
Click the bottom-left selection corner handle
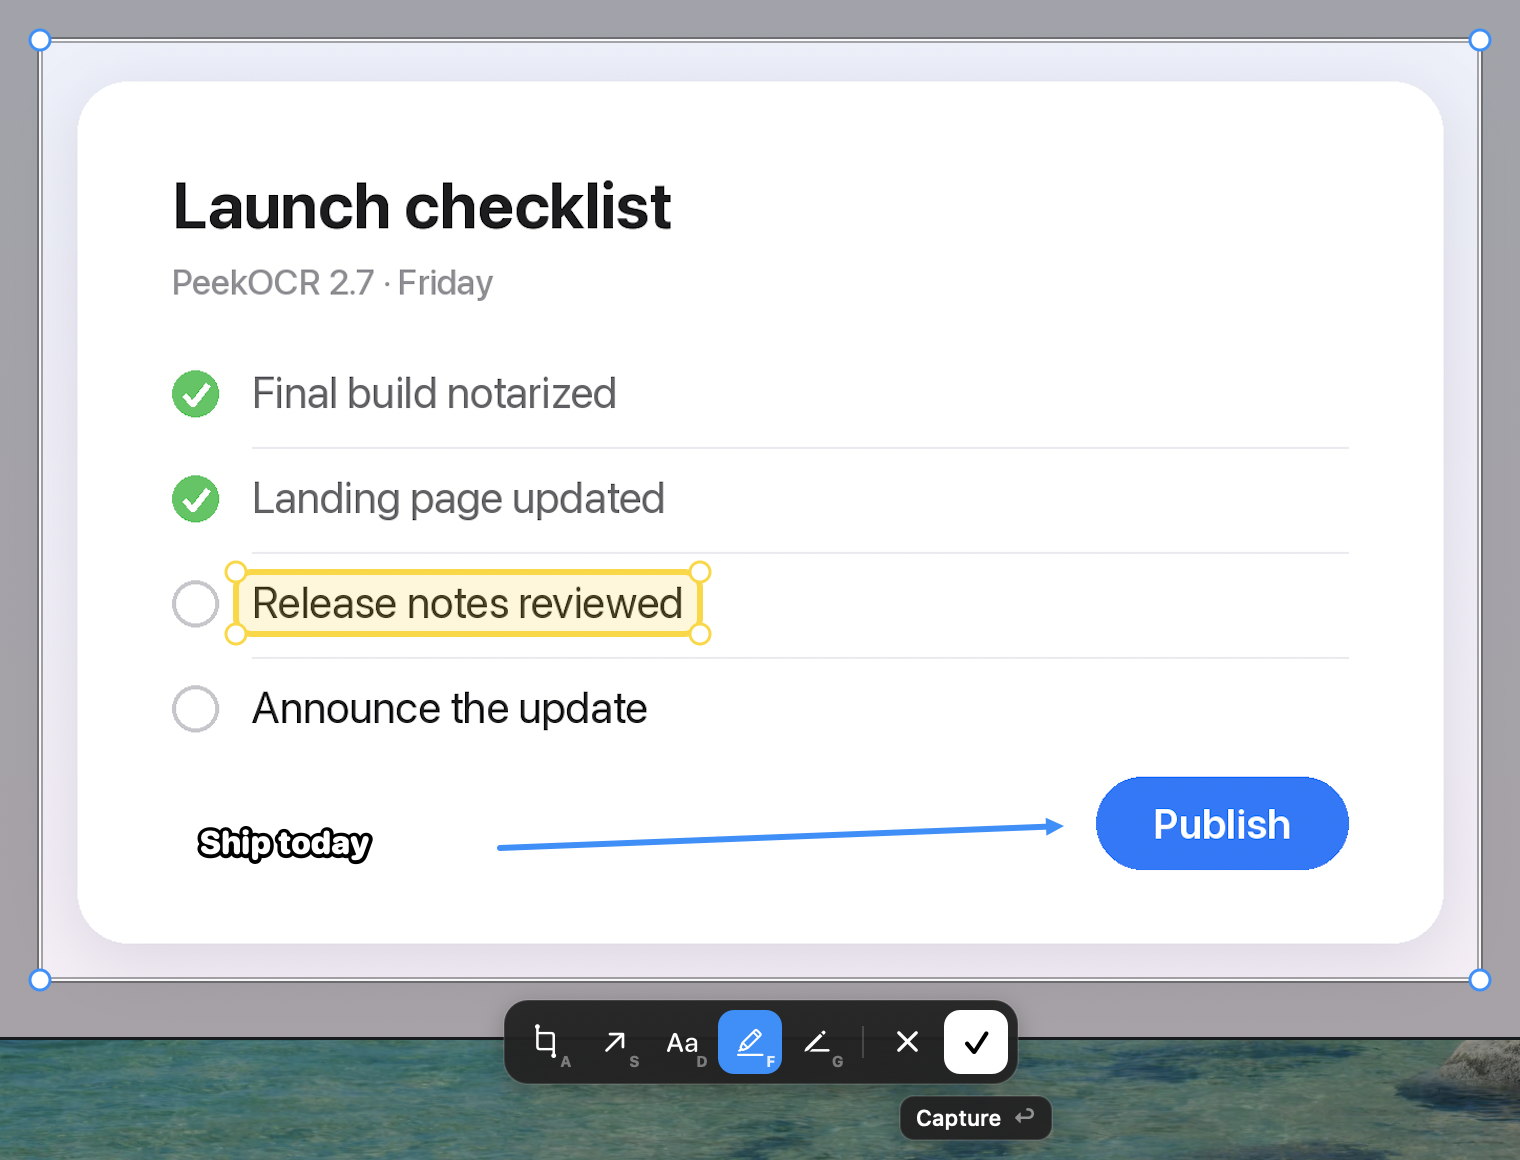(x=40, y=980)
